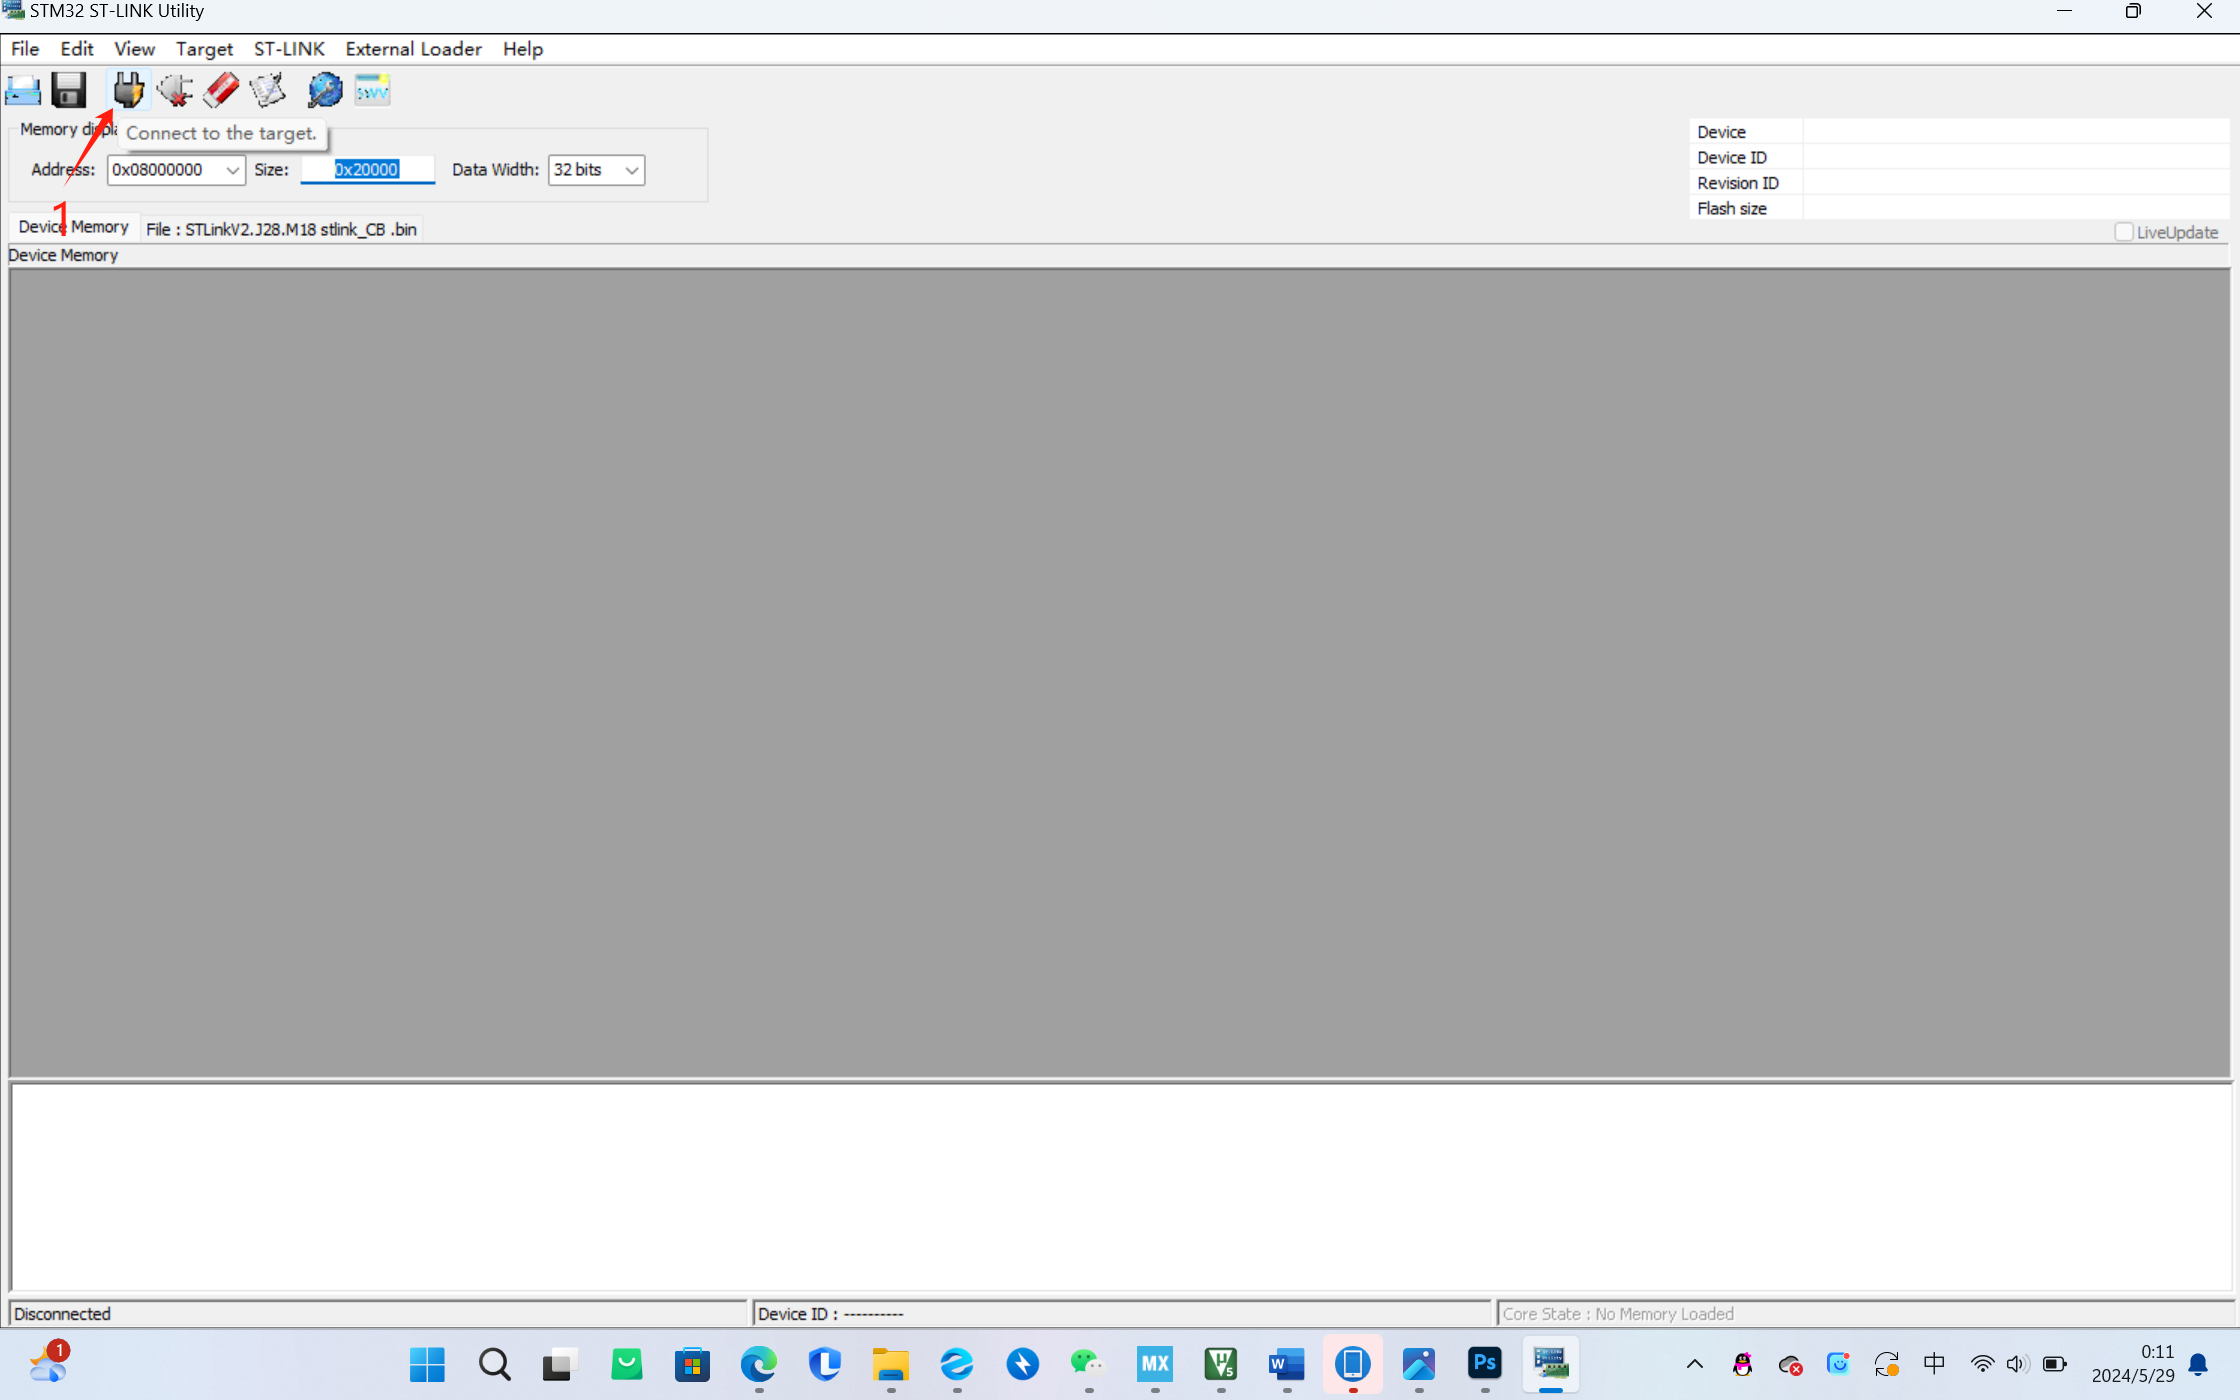Enable the LiveUpdate checkbox
Image resolution: width=2240 pixels, height=1400 pixels.
2124,232
